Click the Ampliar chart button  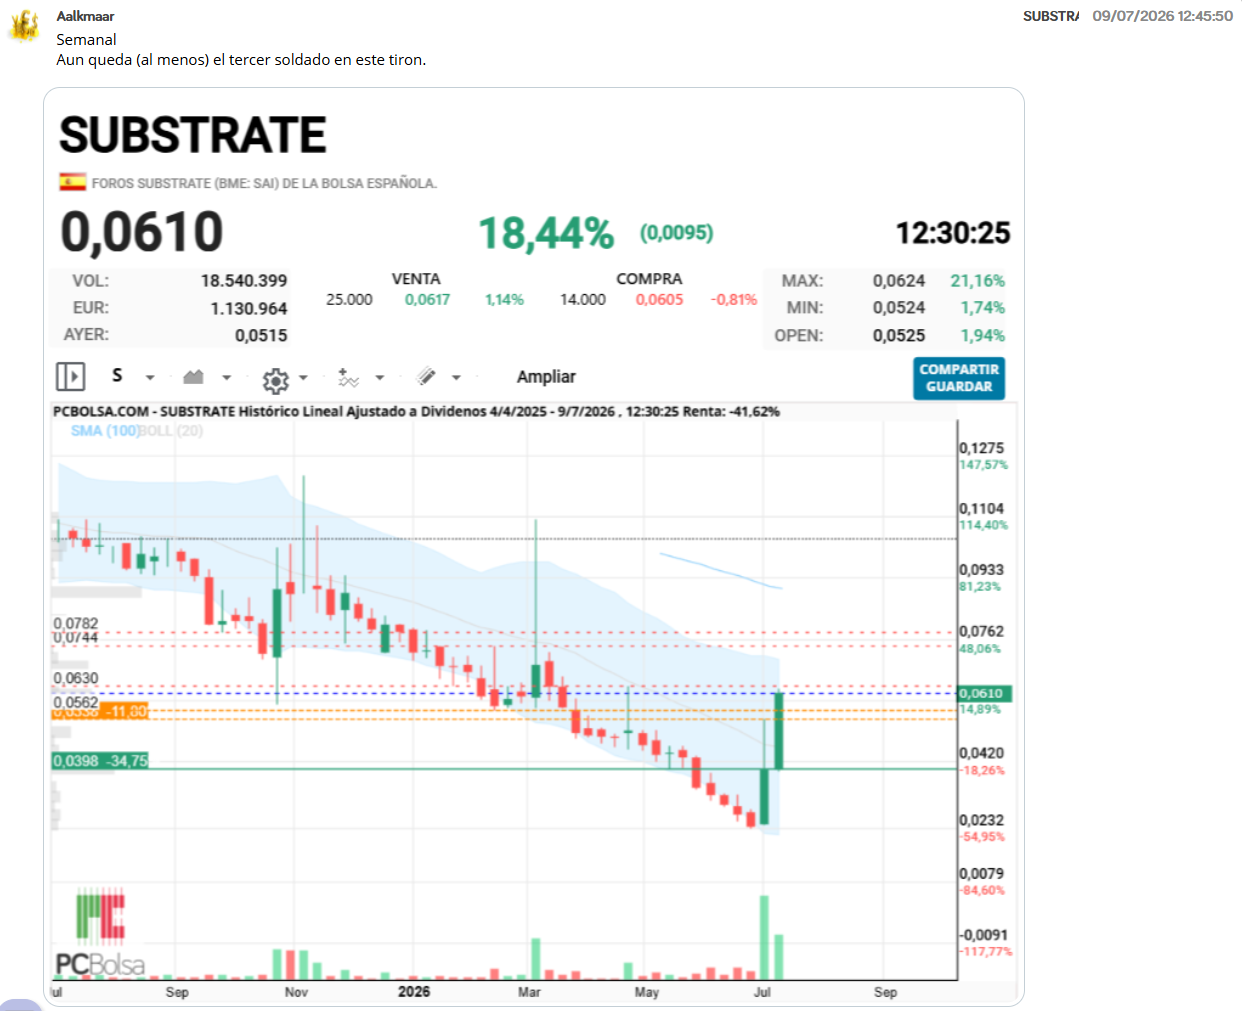tap(546, 377)
